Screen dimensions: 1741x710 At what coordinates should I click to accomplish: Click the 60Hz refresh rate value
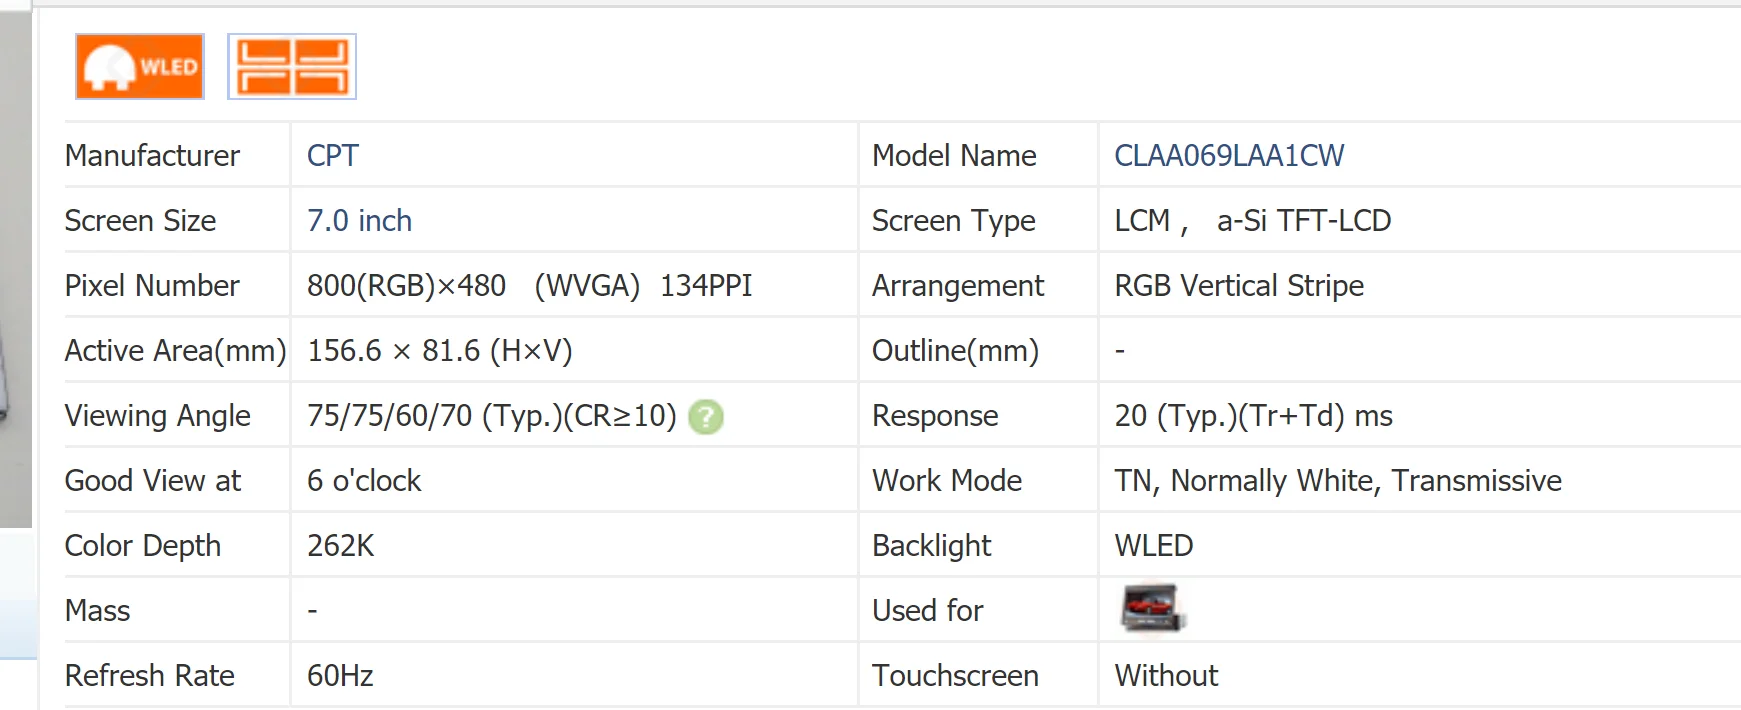[x=340, y=676]
